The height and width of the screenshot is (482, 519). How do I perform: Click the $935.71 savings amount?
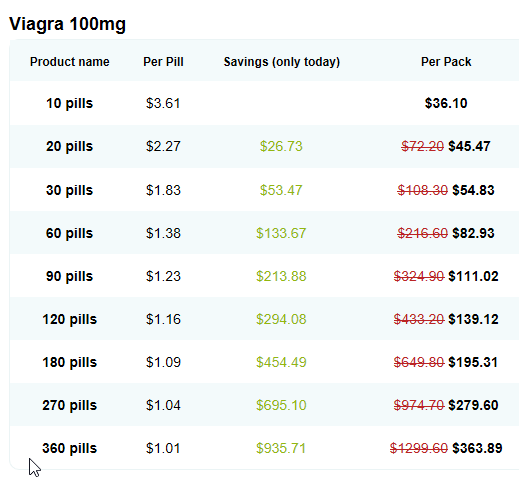281,448
